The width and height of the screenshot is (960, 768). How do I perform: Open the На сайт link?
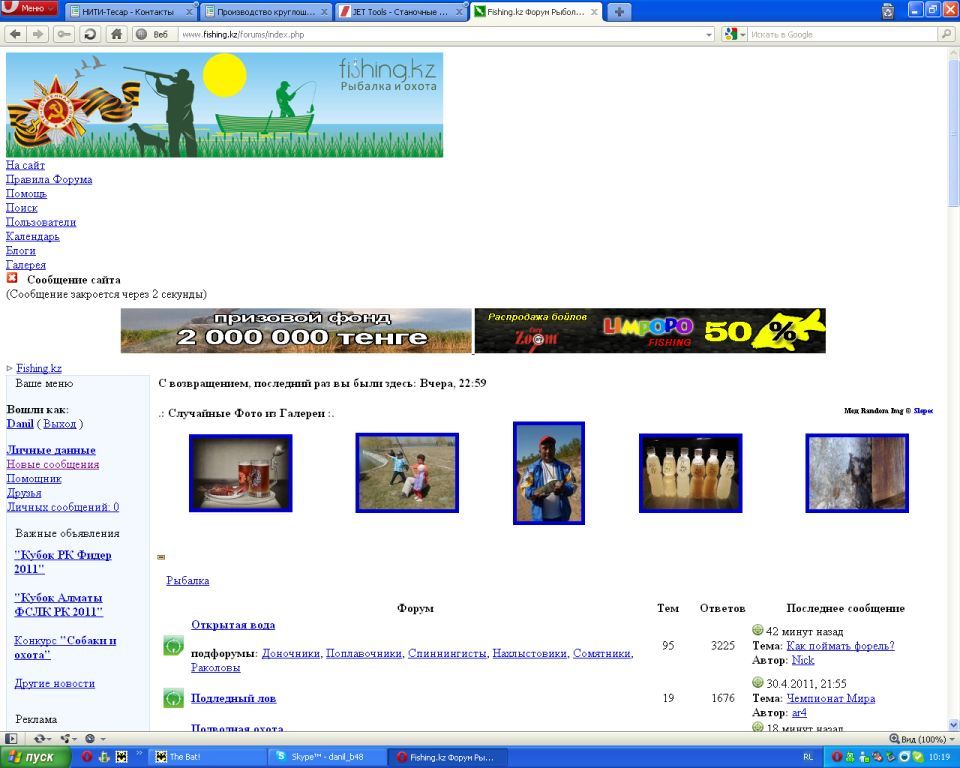click(x=25, y=165)
